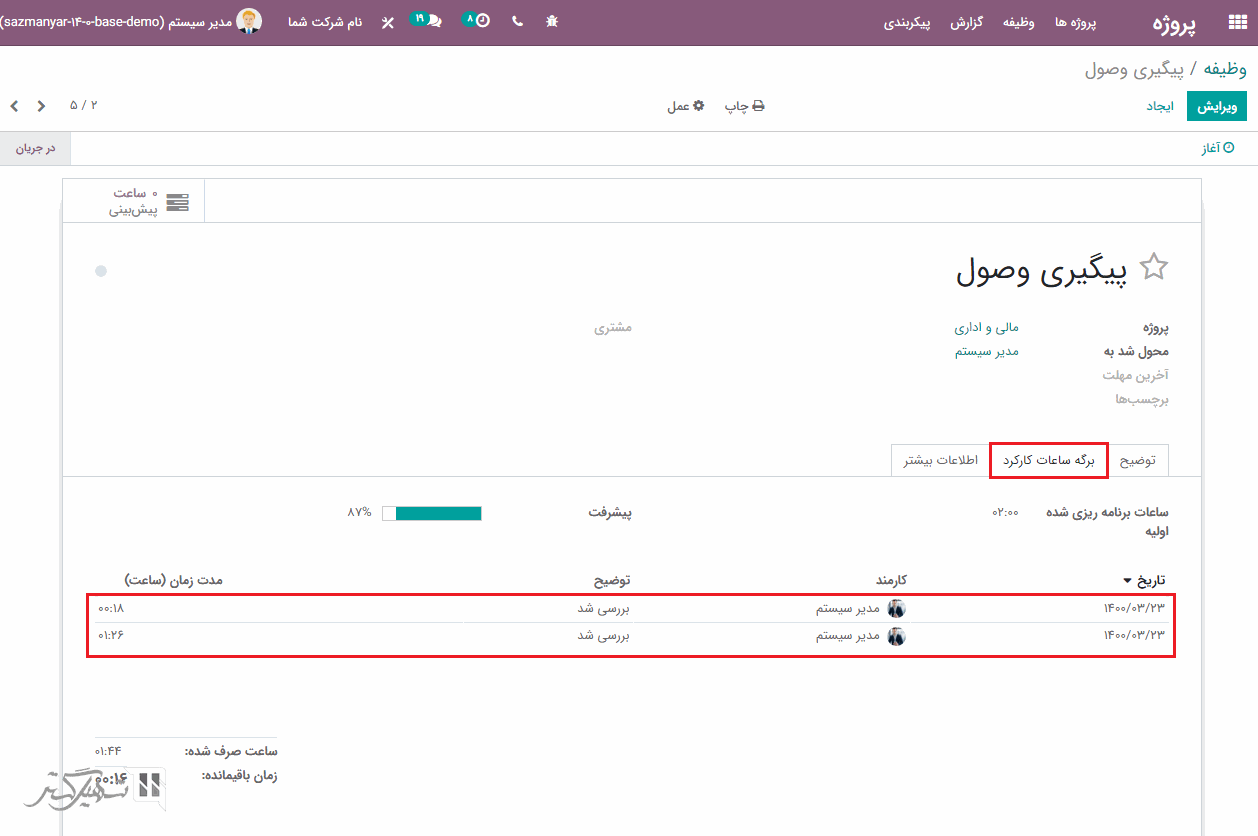Click the bug debug icon
This screenshot has width=1258, height=836.
point(552,21)
